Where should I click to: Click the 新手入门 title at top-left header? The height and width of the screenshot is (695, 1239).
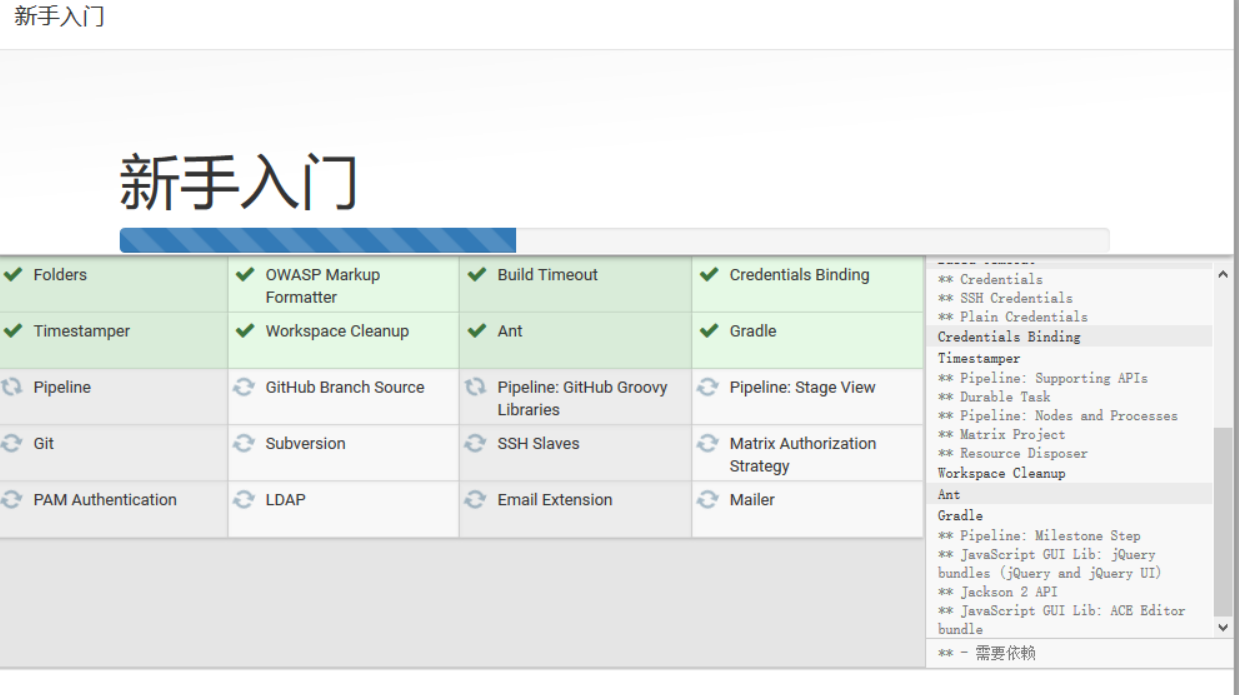(59, 17)
